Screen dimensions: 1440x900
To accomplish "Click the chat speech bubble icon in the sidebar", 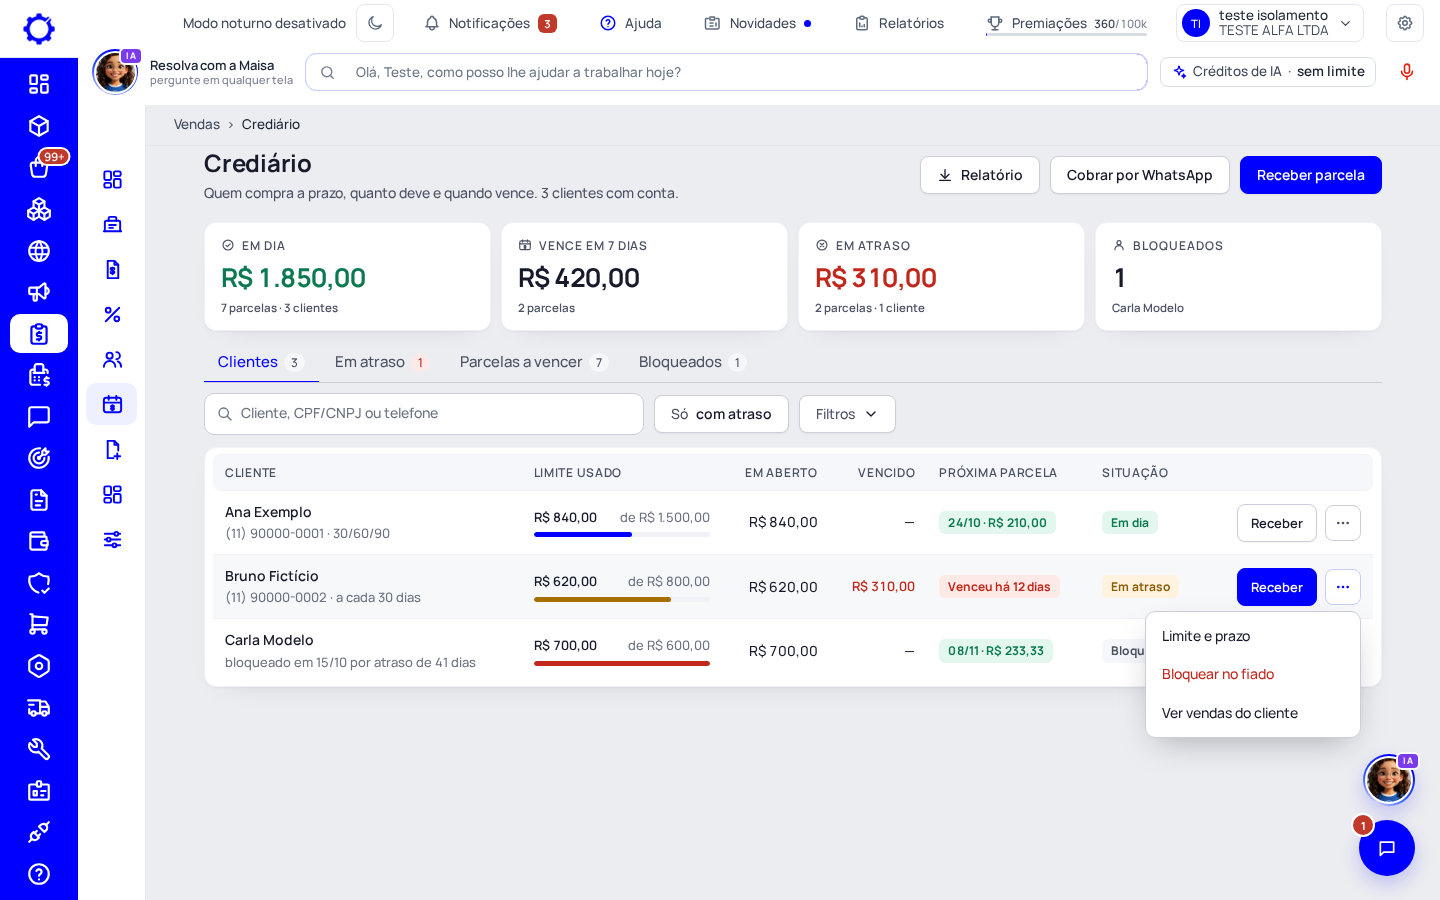I will 39,416.
